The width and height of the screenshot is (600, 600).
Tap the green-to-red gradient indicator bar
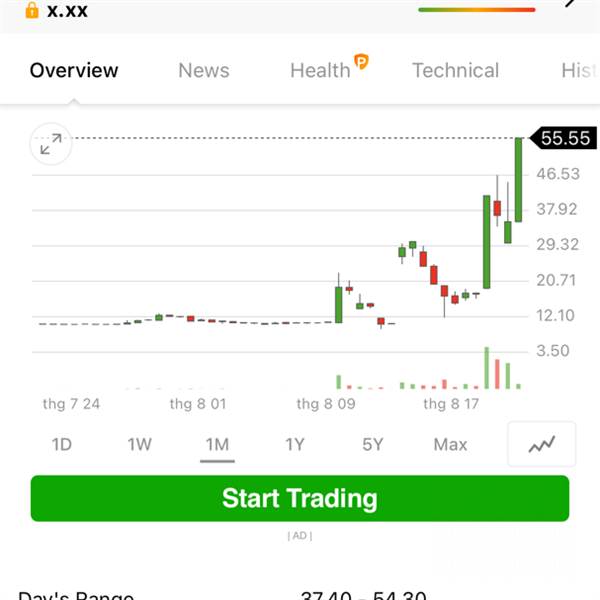pyautogui.click(x=477, y=10)
